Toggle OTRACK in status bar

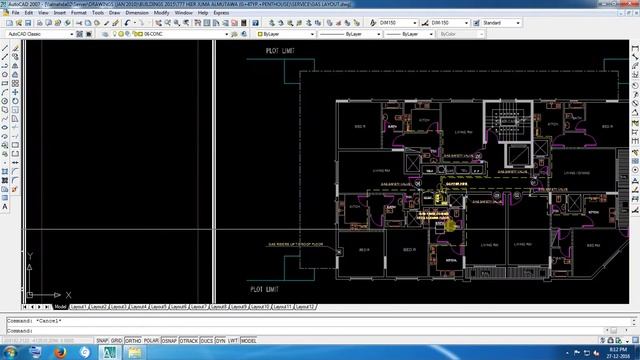tap(189, 340)
